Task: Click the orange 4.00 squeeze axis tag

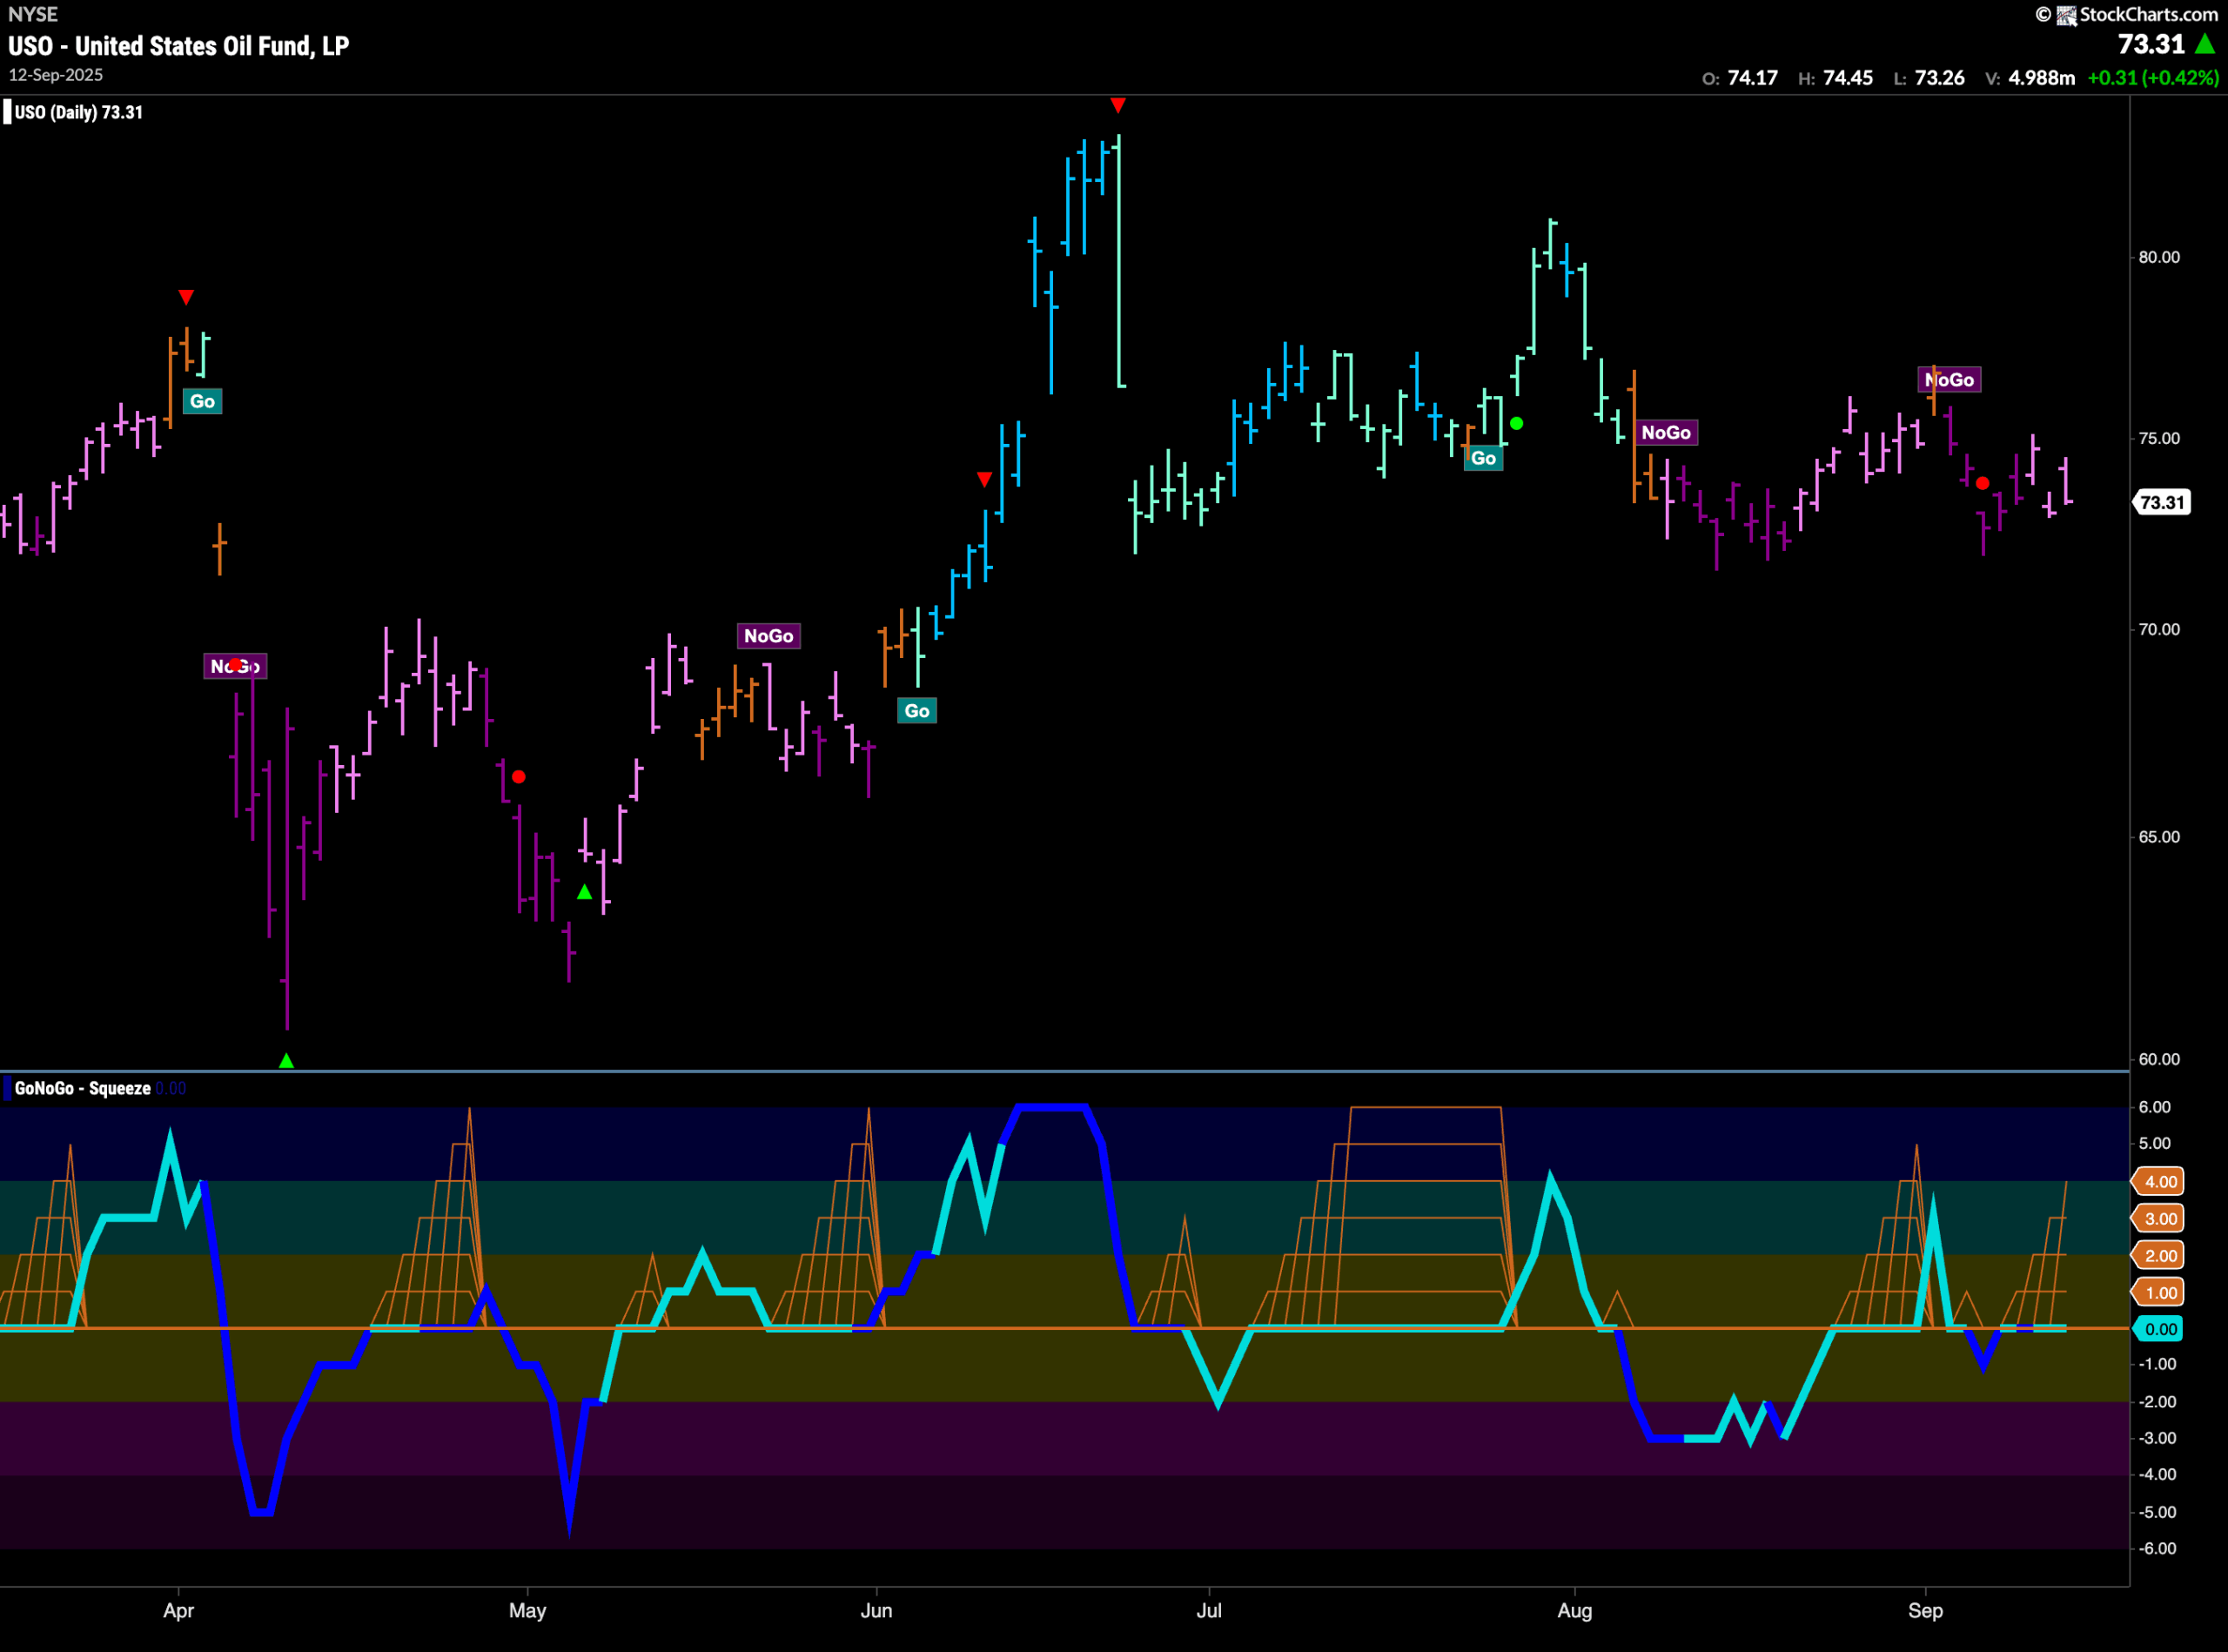Action: [x=2160, y=1181]
